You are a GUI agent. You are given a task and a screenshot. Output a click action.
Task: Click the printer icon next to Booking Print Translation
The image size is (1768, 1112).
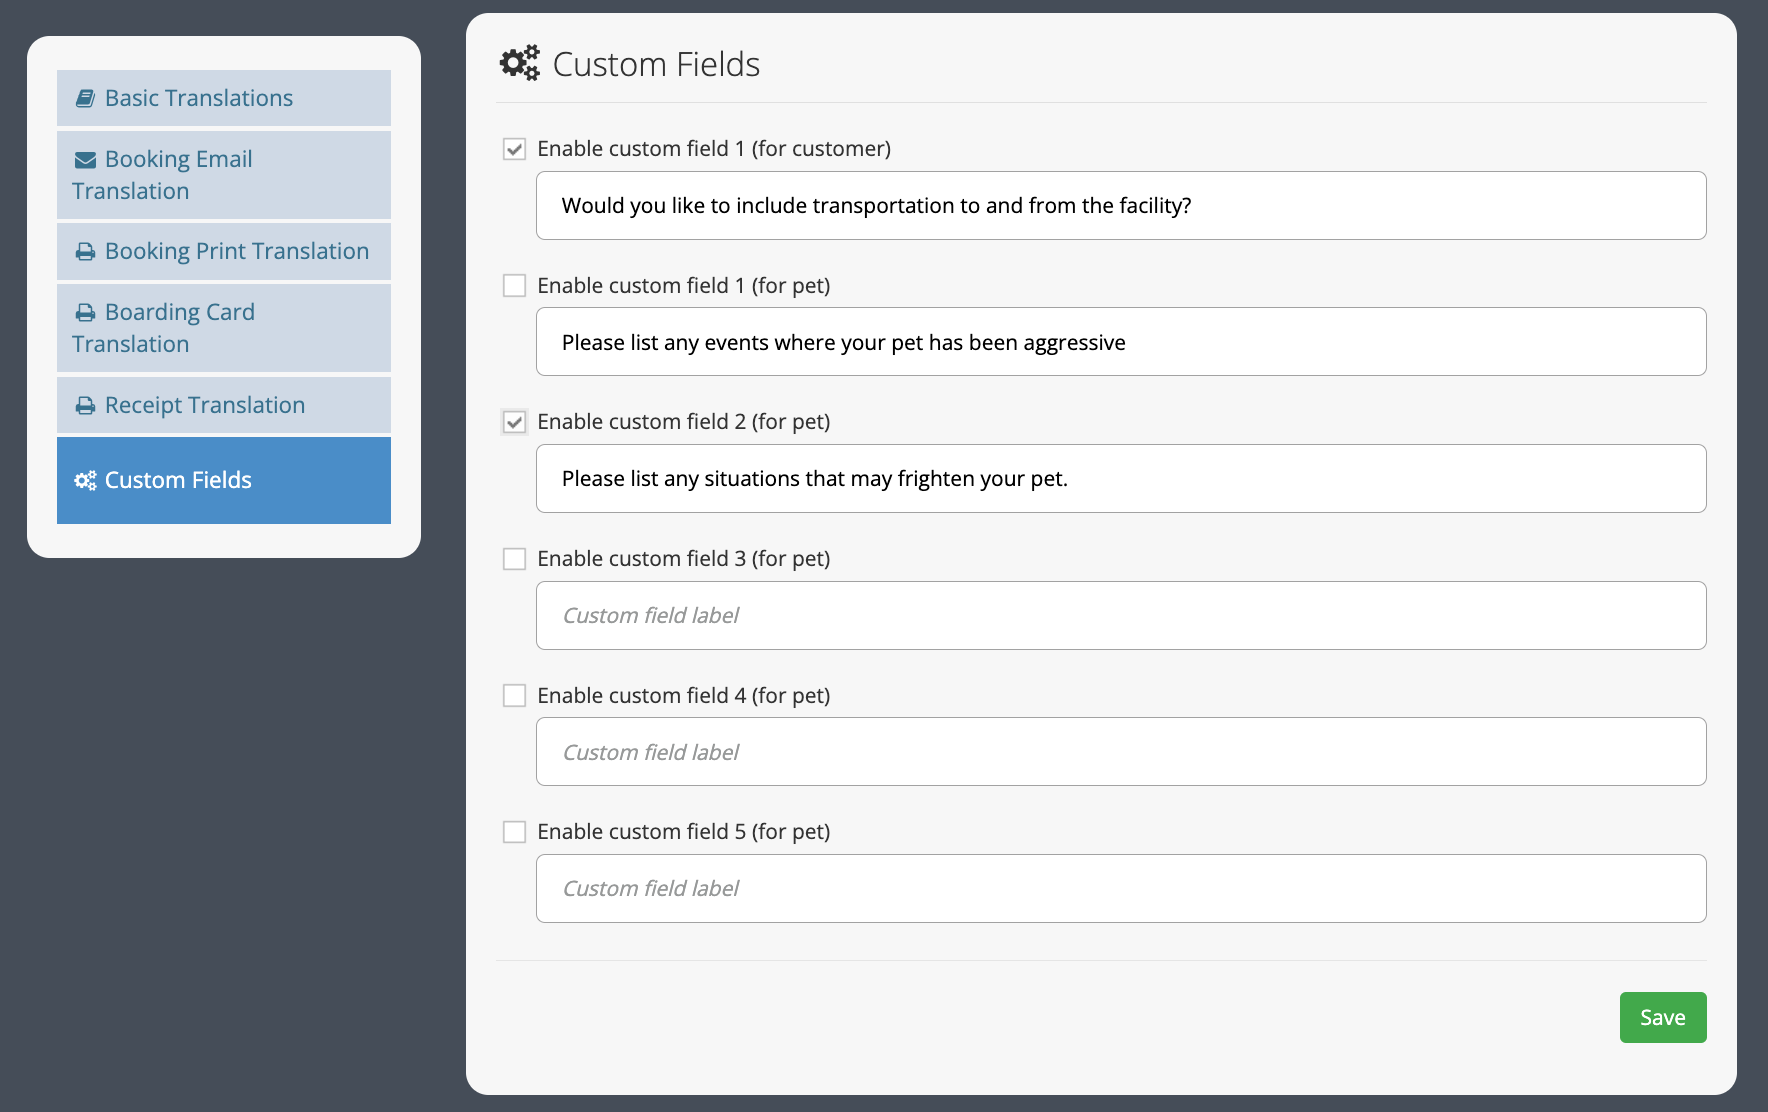click(86, 252)
